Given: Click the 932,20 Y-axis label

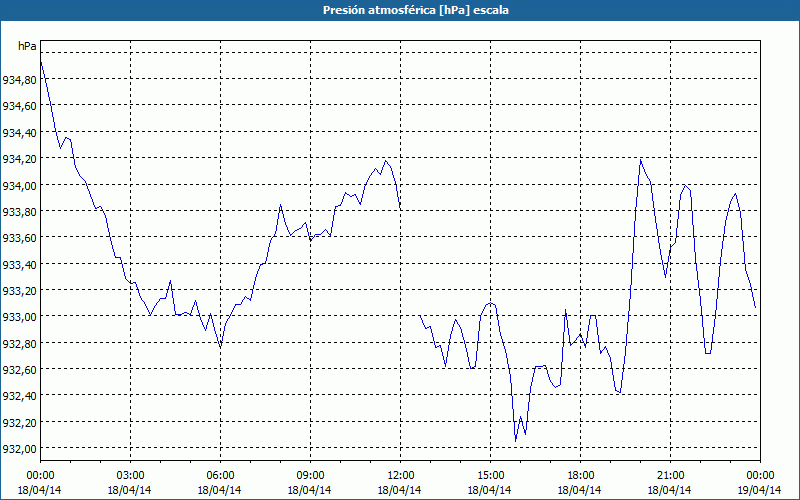Looking at the screenshot, I should [20, 422].
